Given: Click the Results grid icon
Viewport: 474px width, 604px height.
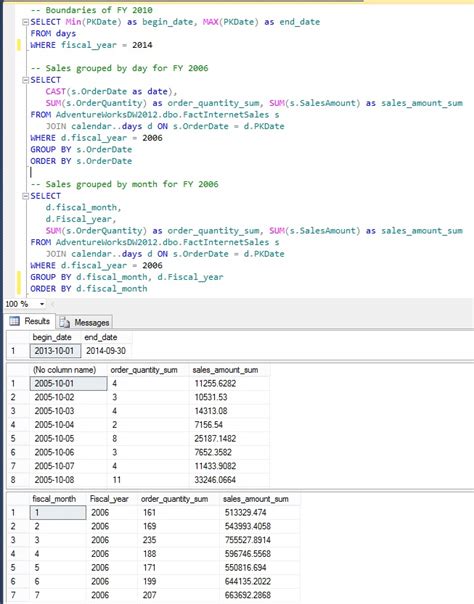Looking at the screenshot, I should pos(14,321).
